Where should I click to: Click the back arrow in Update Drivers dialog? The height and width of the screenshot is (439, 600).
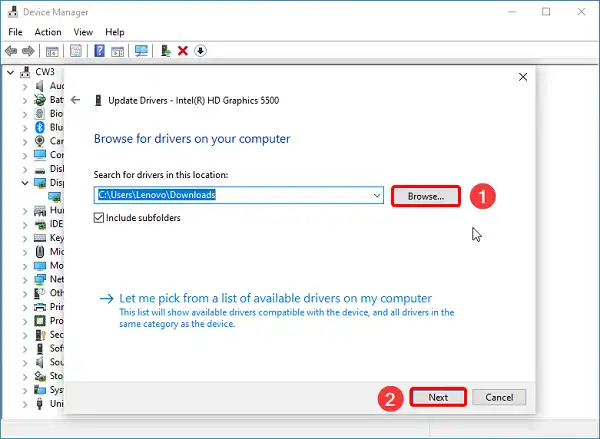75,100
